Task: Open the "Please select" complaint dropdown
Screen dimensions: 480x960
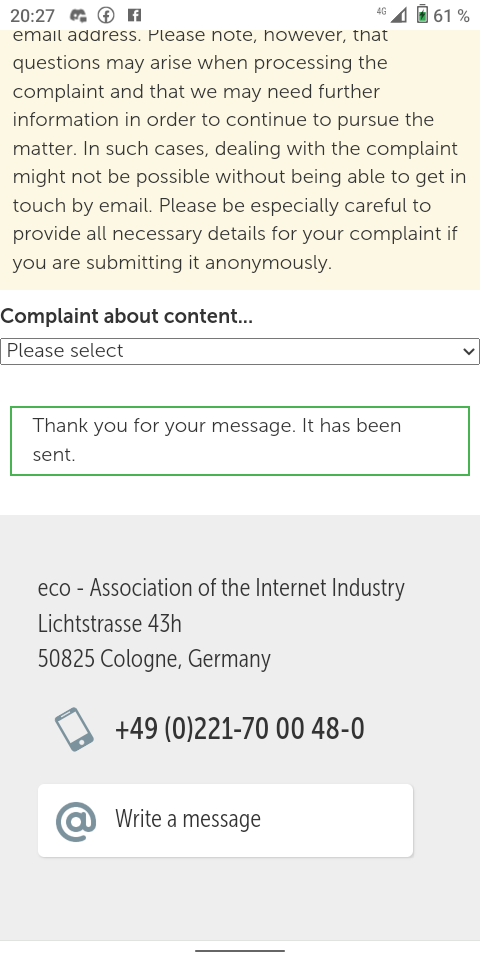Action: (x=240, y=351)
